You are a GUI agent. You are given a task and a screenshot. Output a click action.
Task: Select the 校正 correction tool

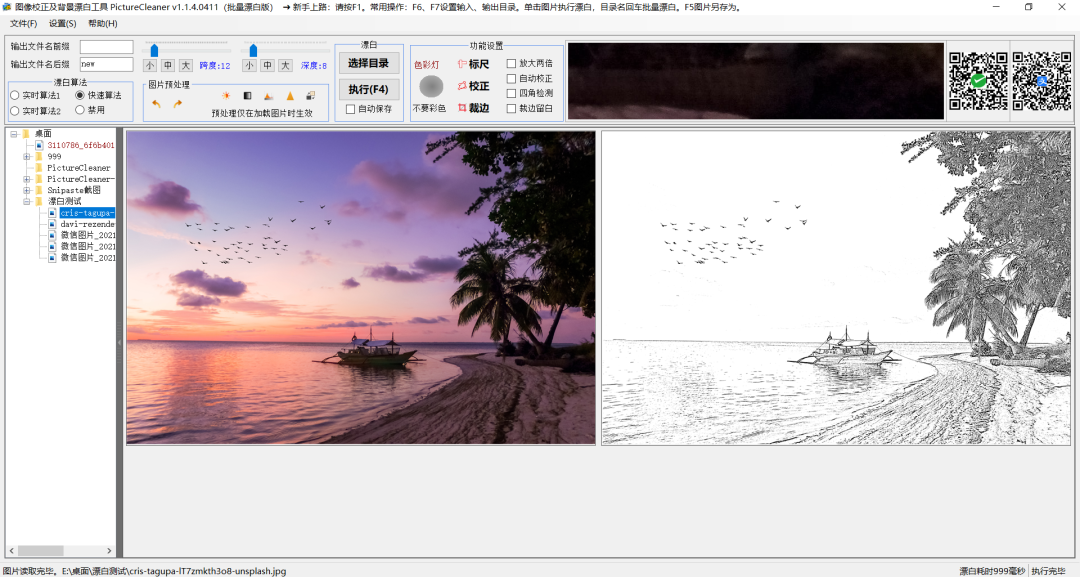point(473,86)
